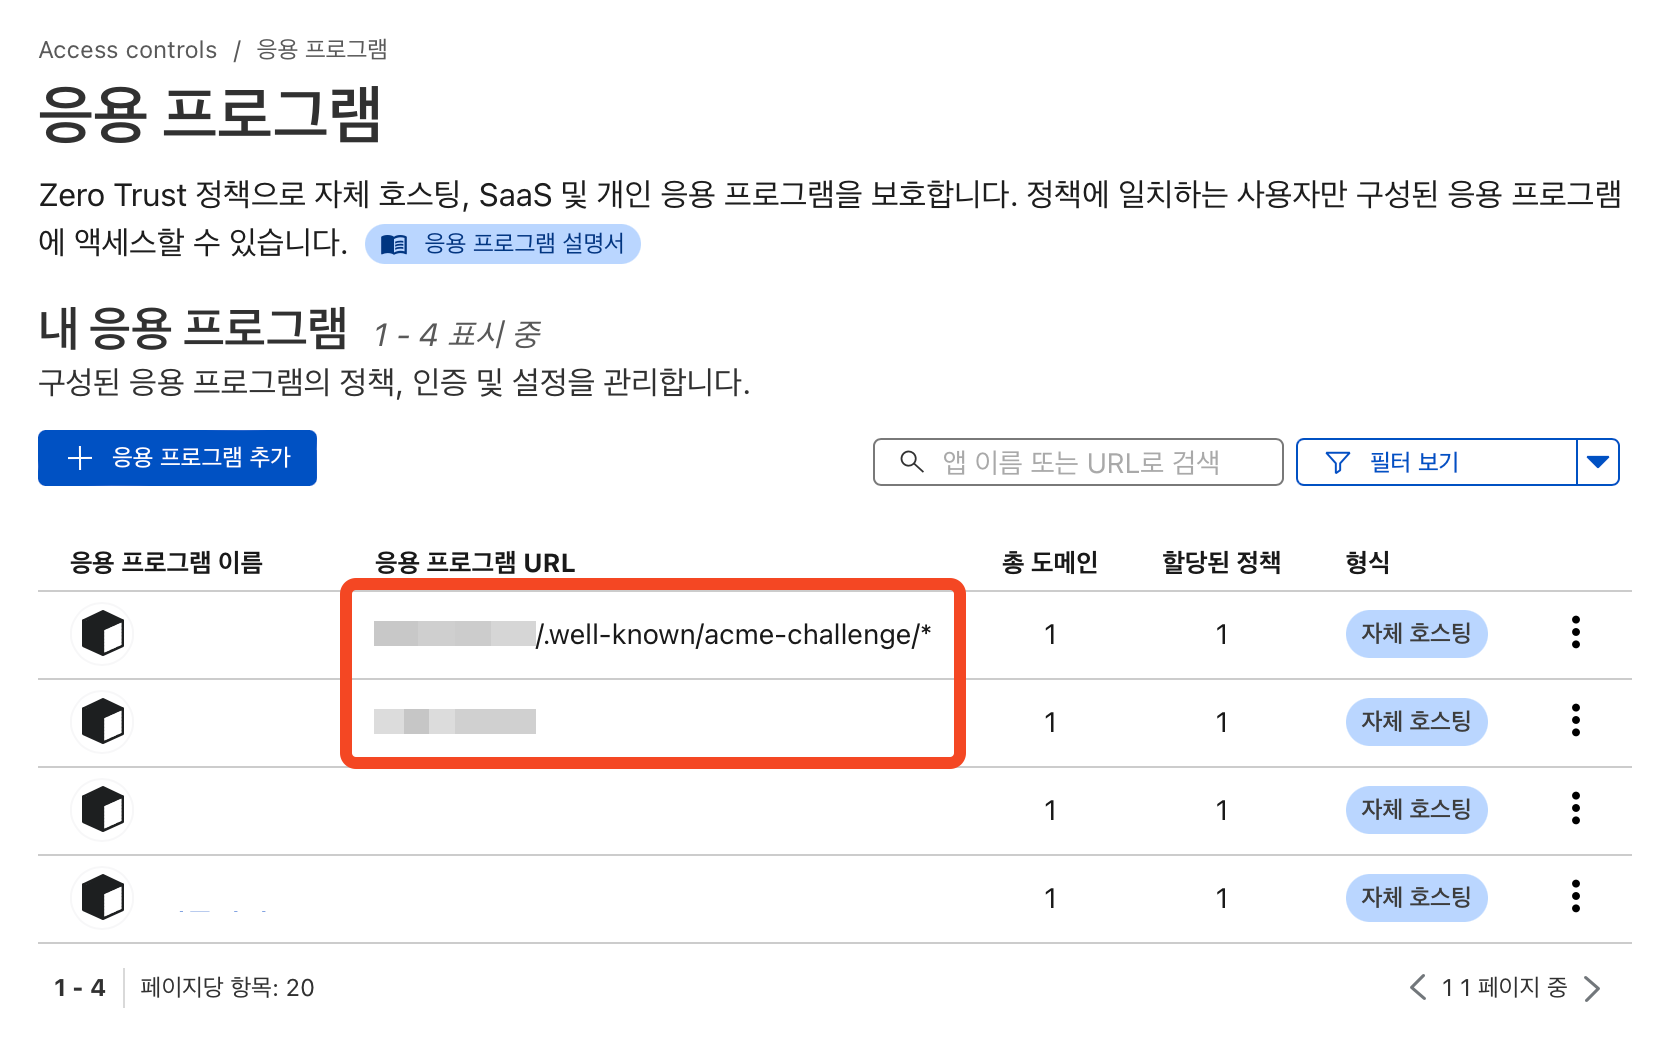Click the first row's 자체 호스팅 badge
Image resolution: width=1668 pixels, height=1046 pixels.
1416,634
